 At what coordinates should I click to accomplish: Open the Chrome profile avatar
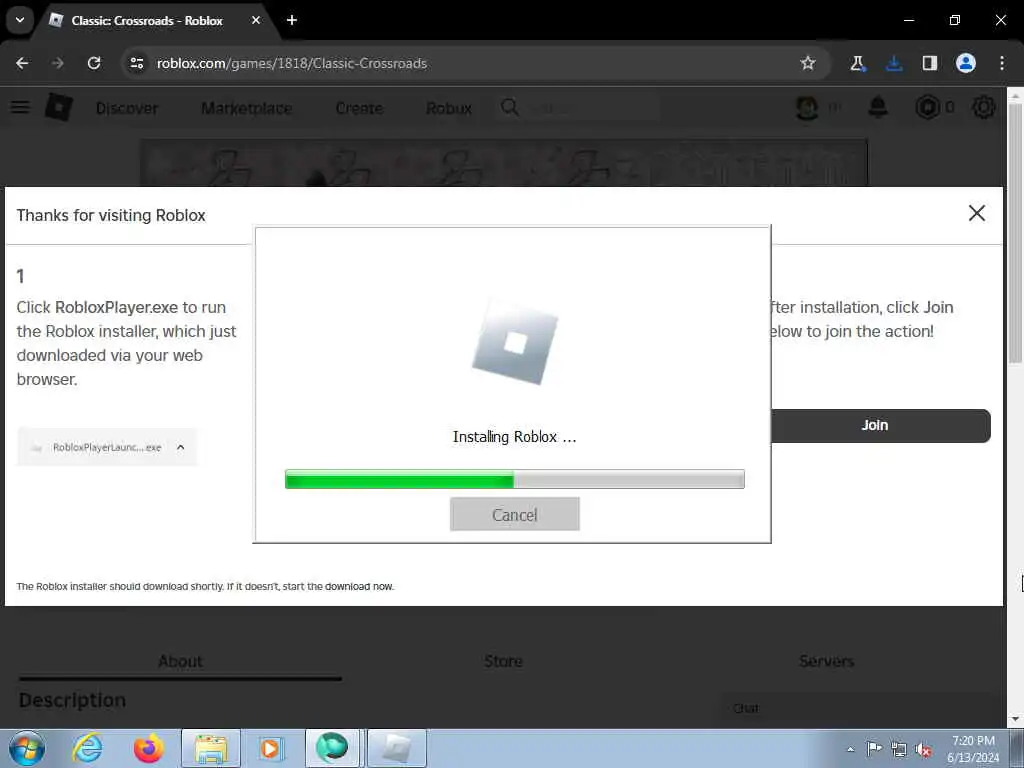coord(966,63)
